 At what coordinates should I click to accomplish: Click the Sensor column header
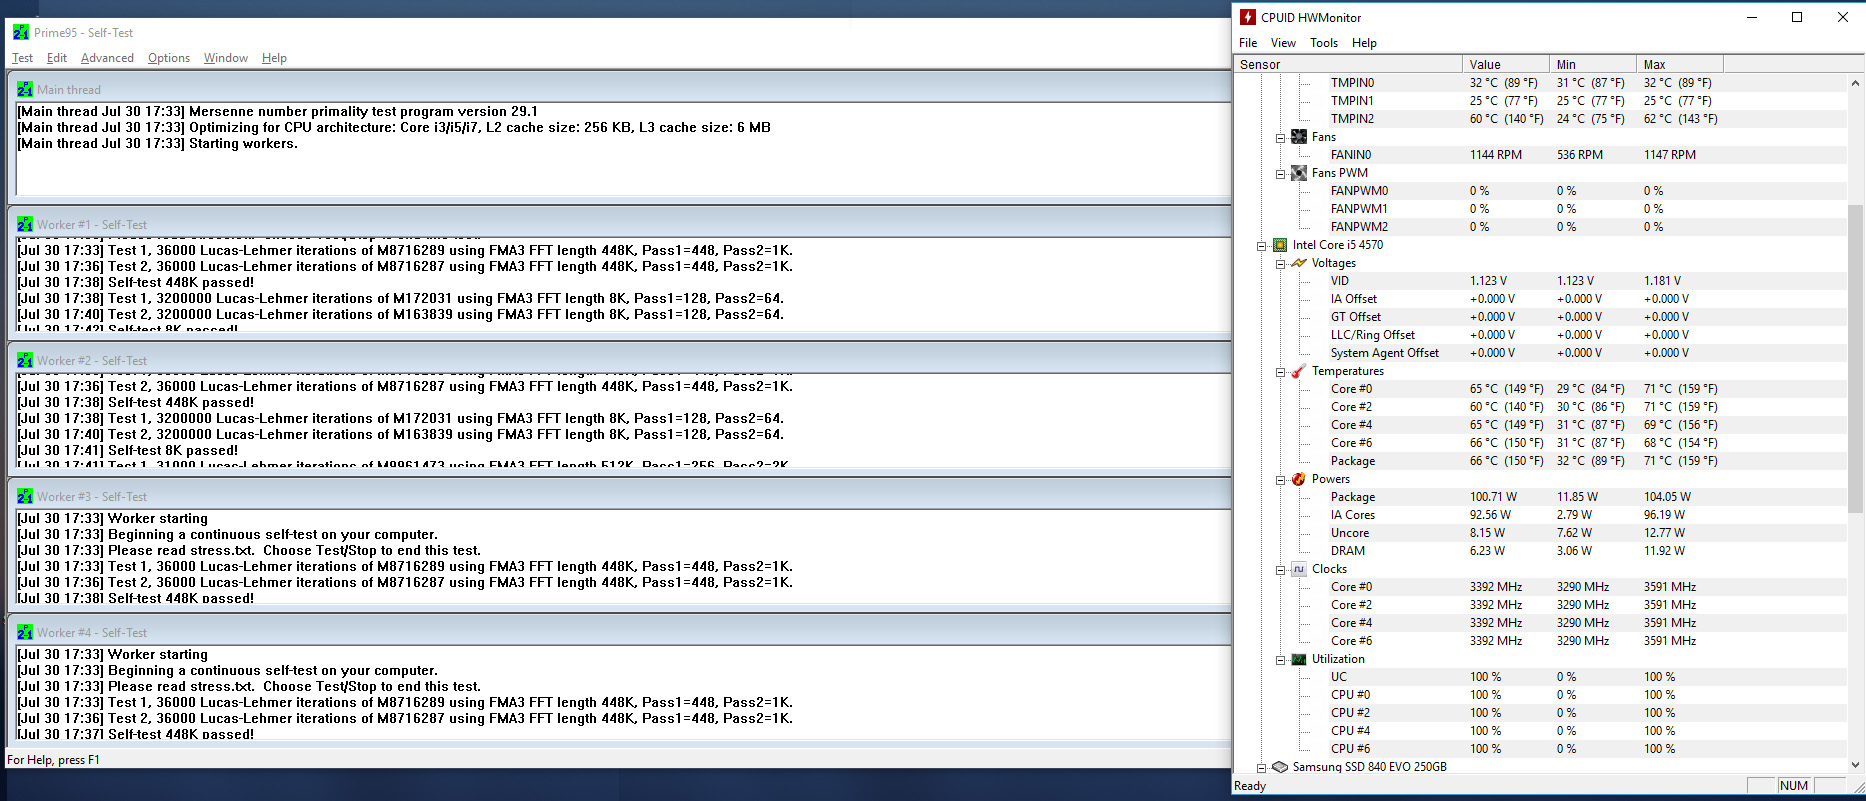coord(1348,64)
